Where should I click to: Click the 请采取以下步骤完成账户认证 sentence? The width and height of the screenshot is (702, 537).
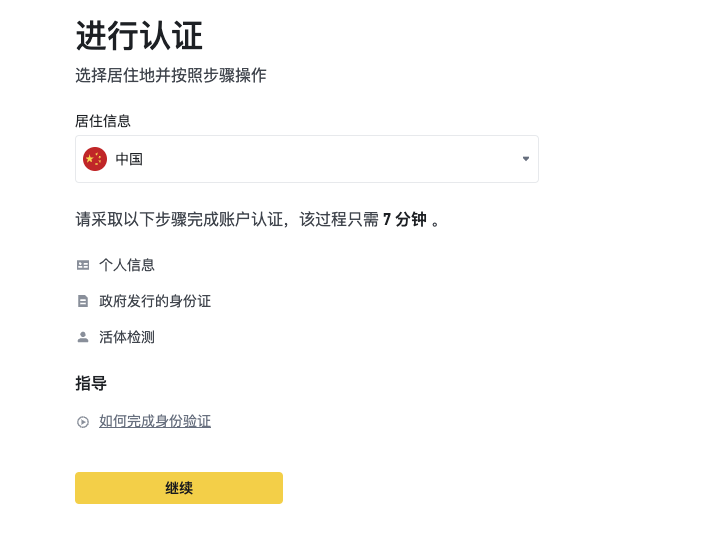point(180,219)
